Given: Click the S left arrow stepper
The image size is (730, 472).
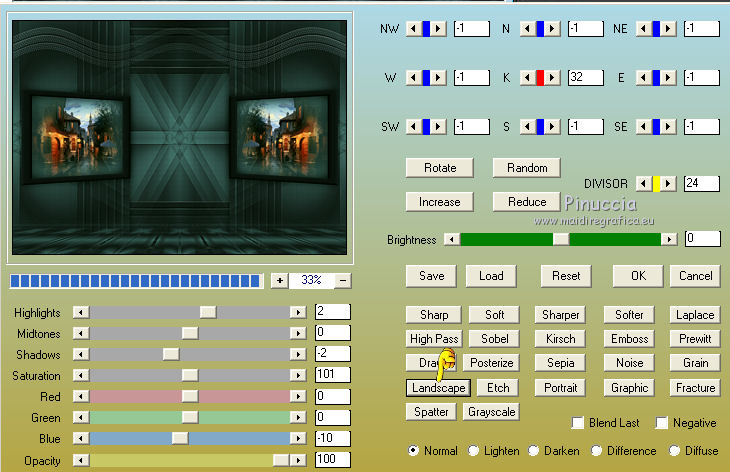Looking at the screenshot, I should 527,126.
